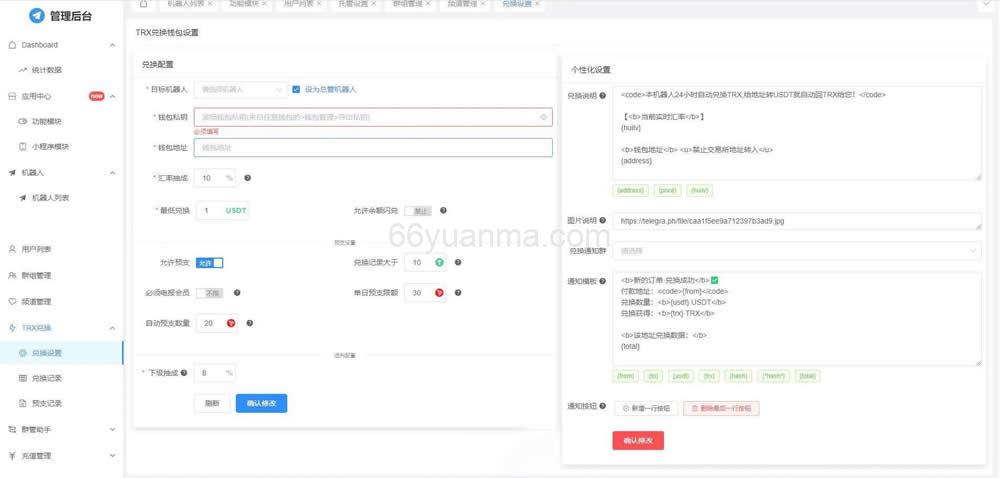Click the 图片说明 URL field
Screen dimensions: 1000x478
(797, 221)
